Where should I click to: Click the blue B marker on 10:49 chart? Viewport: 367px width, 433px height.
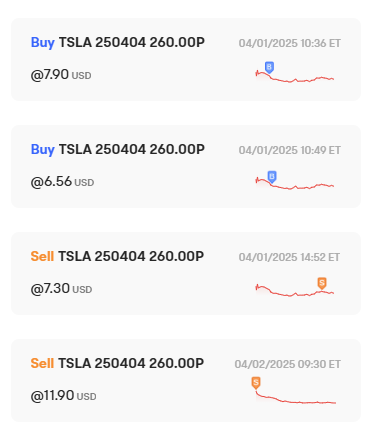(272, 176)
